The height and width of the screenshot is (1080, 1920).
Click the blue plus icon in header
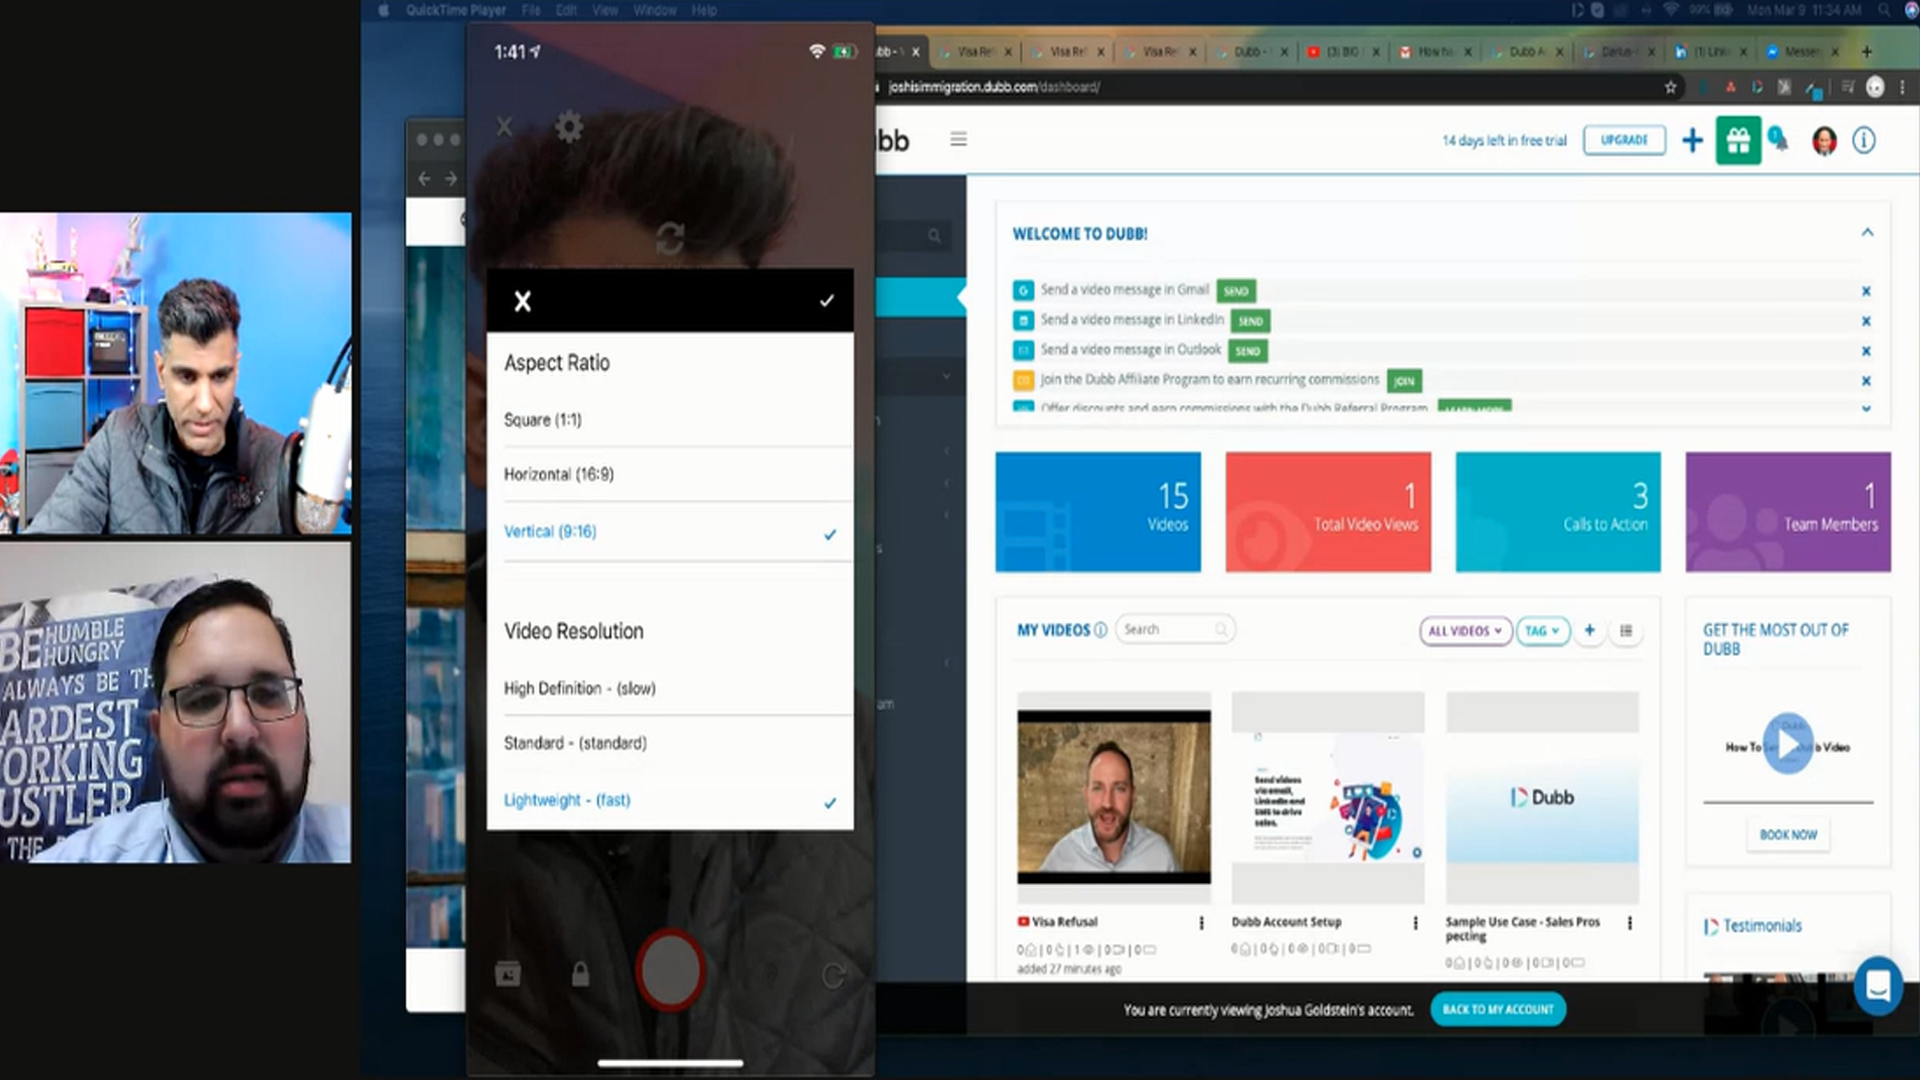click(1692, 140)
